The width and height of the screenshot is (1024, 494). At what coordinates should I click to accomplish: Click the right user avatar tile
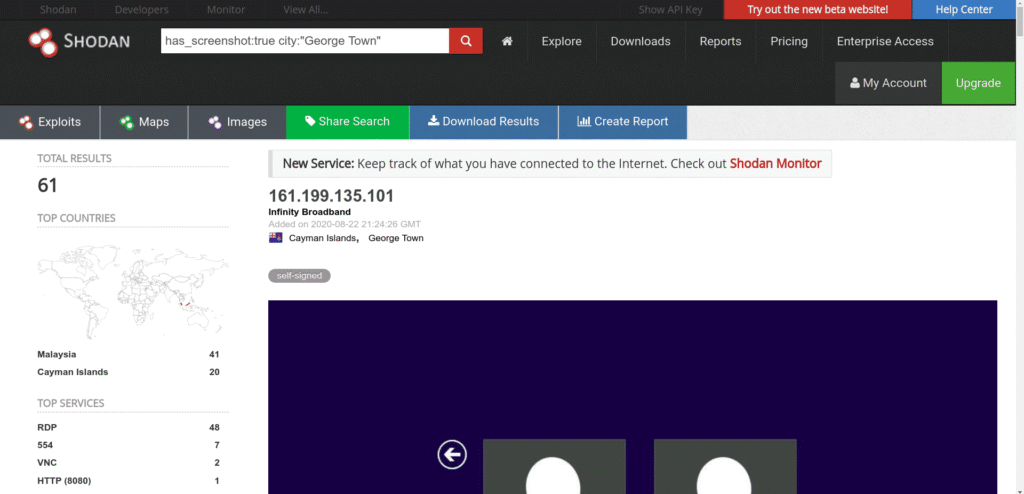725,467
